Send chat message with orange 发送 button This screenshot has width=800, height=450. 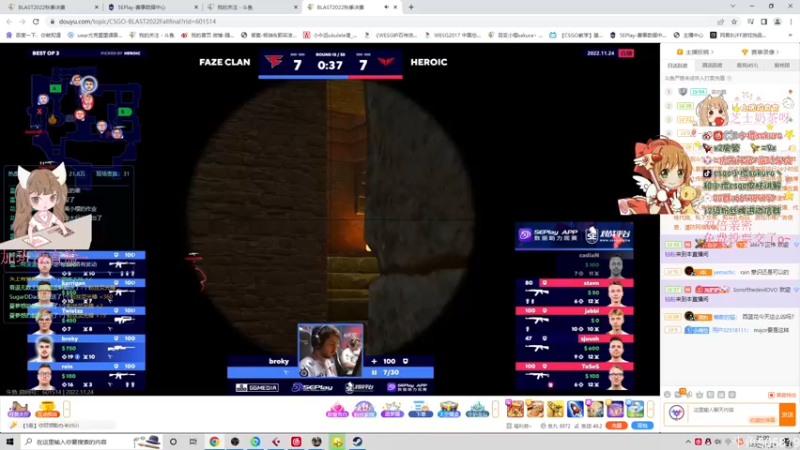coord(787,414)
